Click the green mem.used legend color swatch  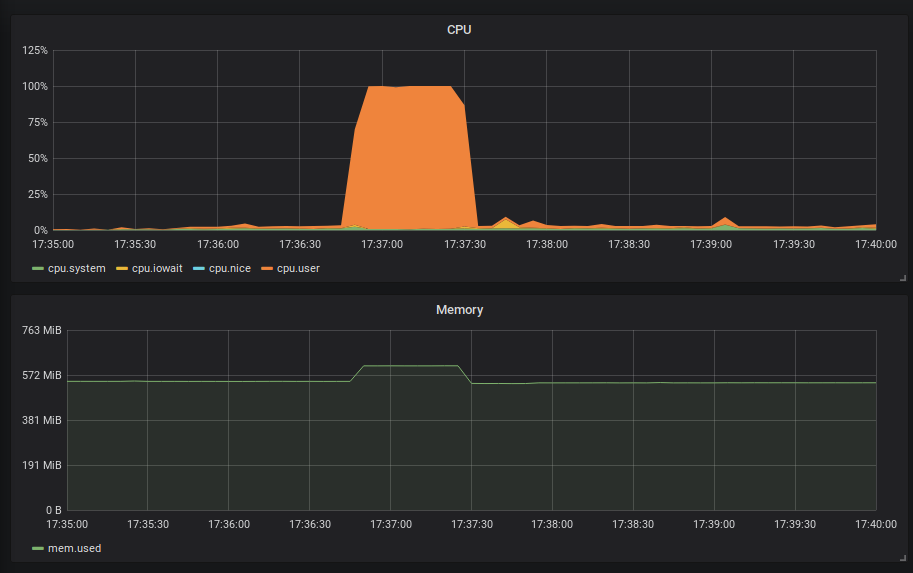38,549
